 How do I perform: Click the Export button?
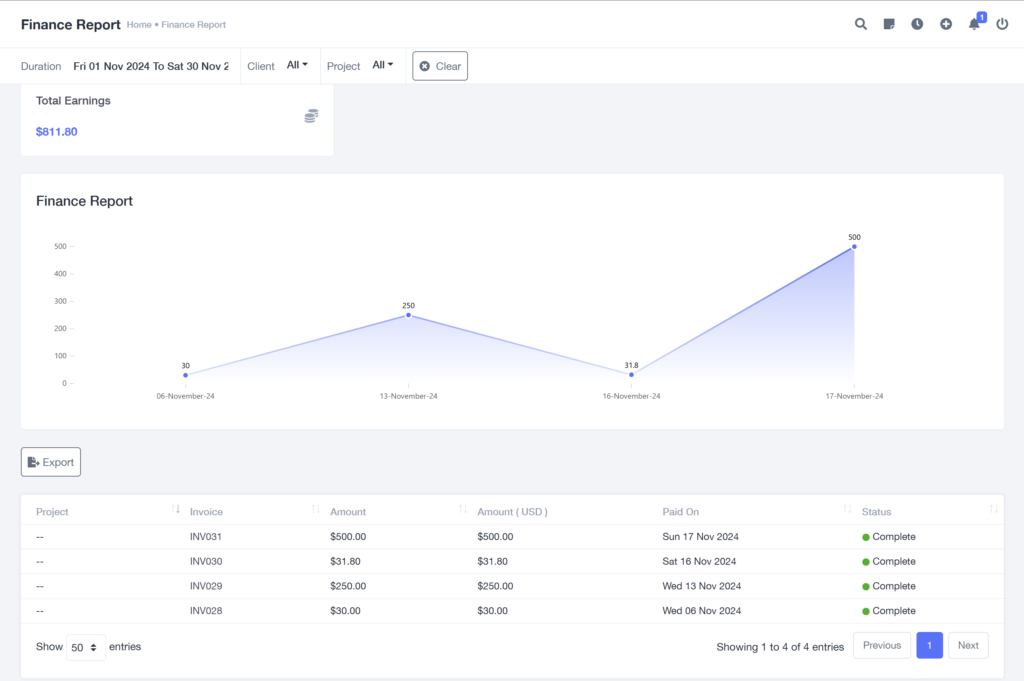pos(51,462)
